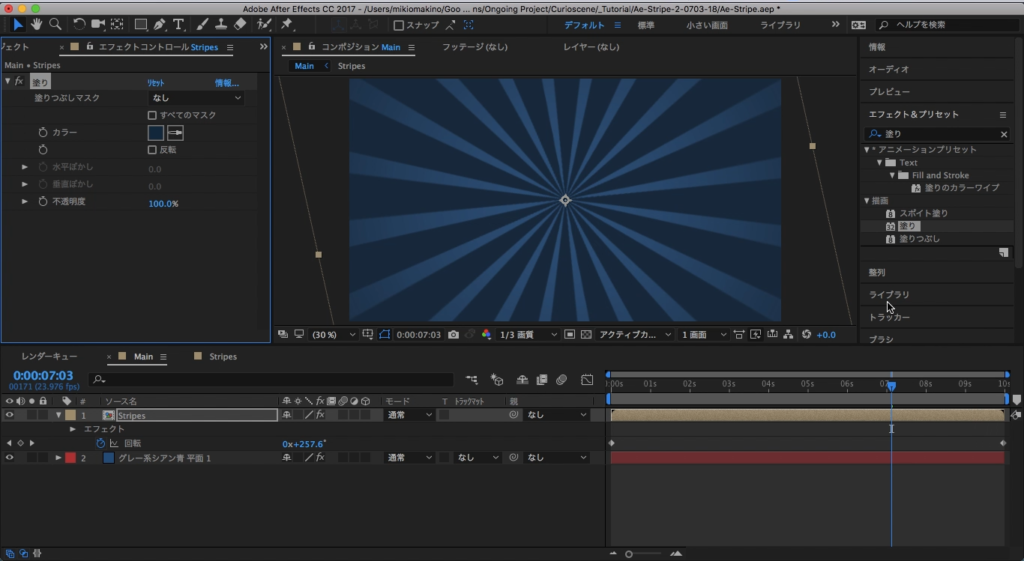Image resolution: width=1024 pixels, height=561 pixels.
Task: Click the rotation stopwatch icon in the timeline
Action: tap(100, 443)
